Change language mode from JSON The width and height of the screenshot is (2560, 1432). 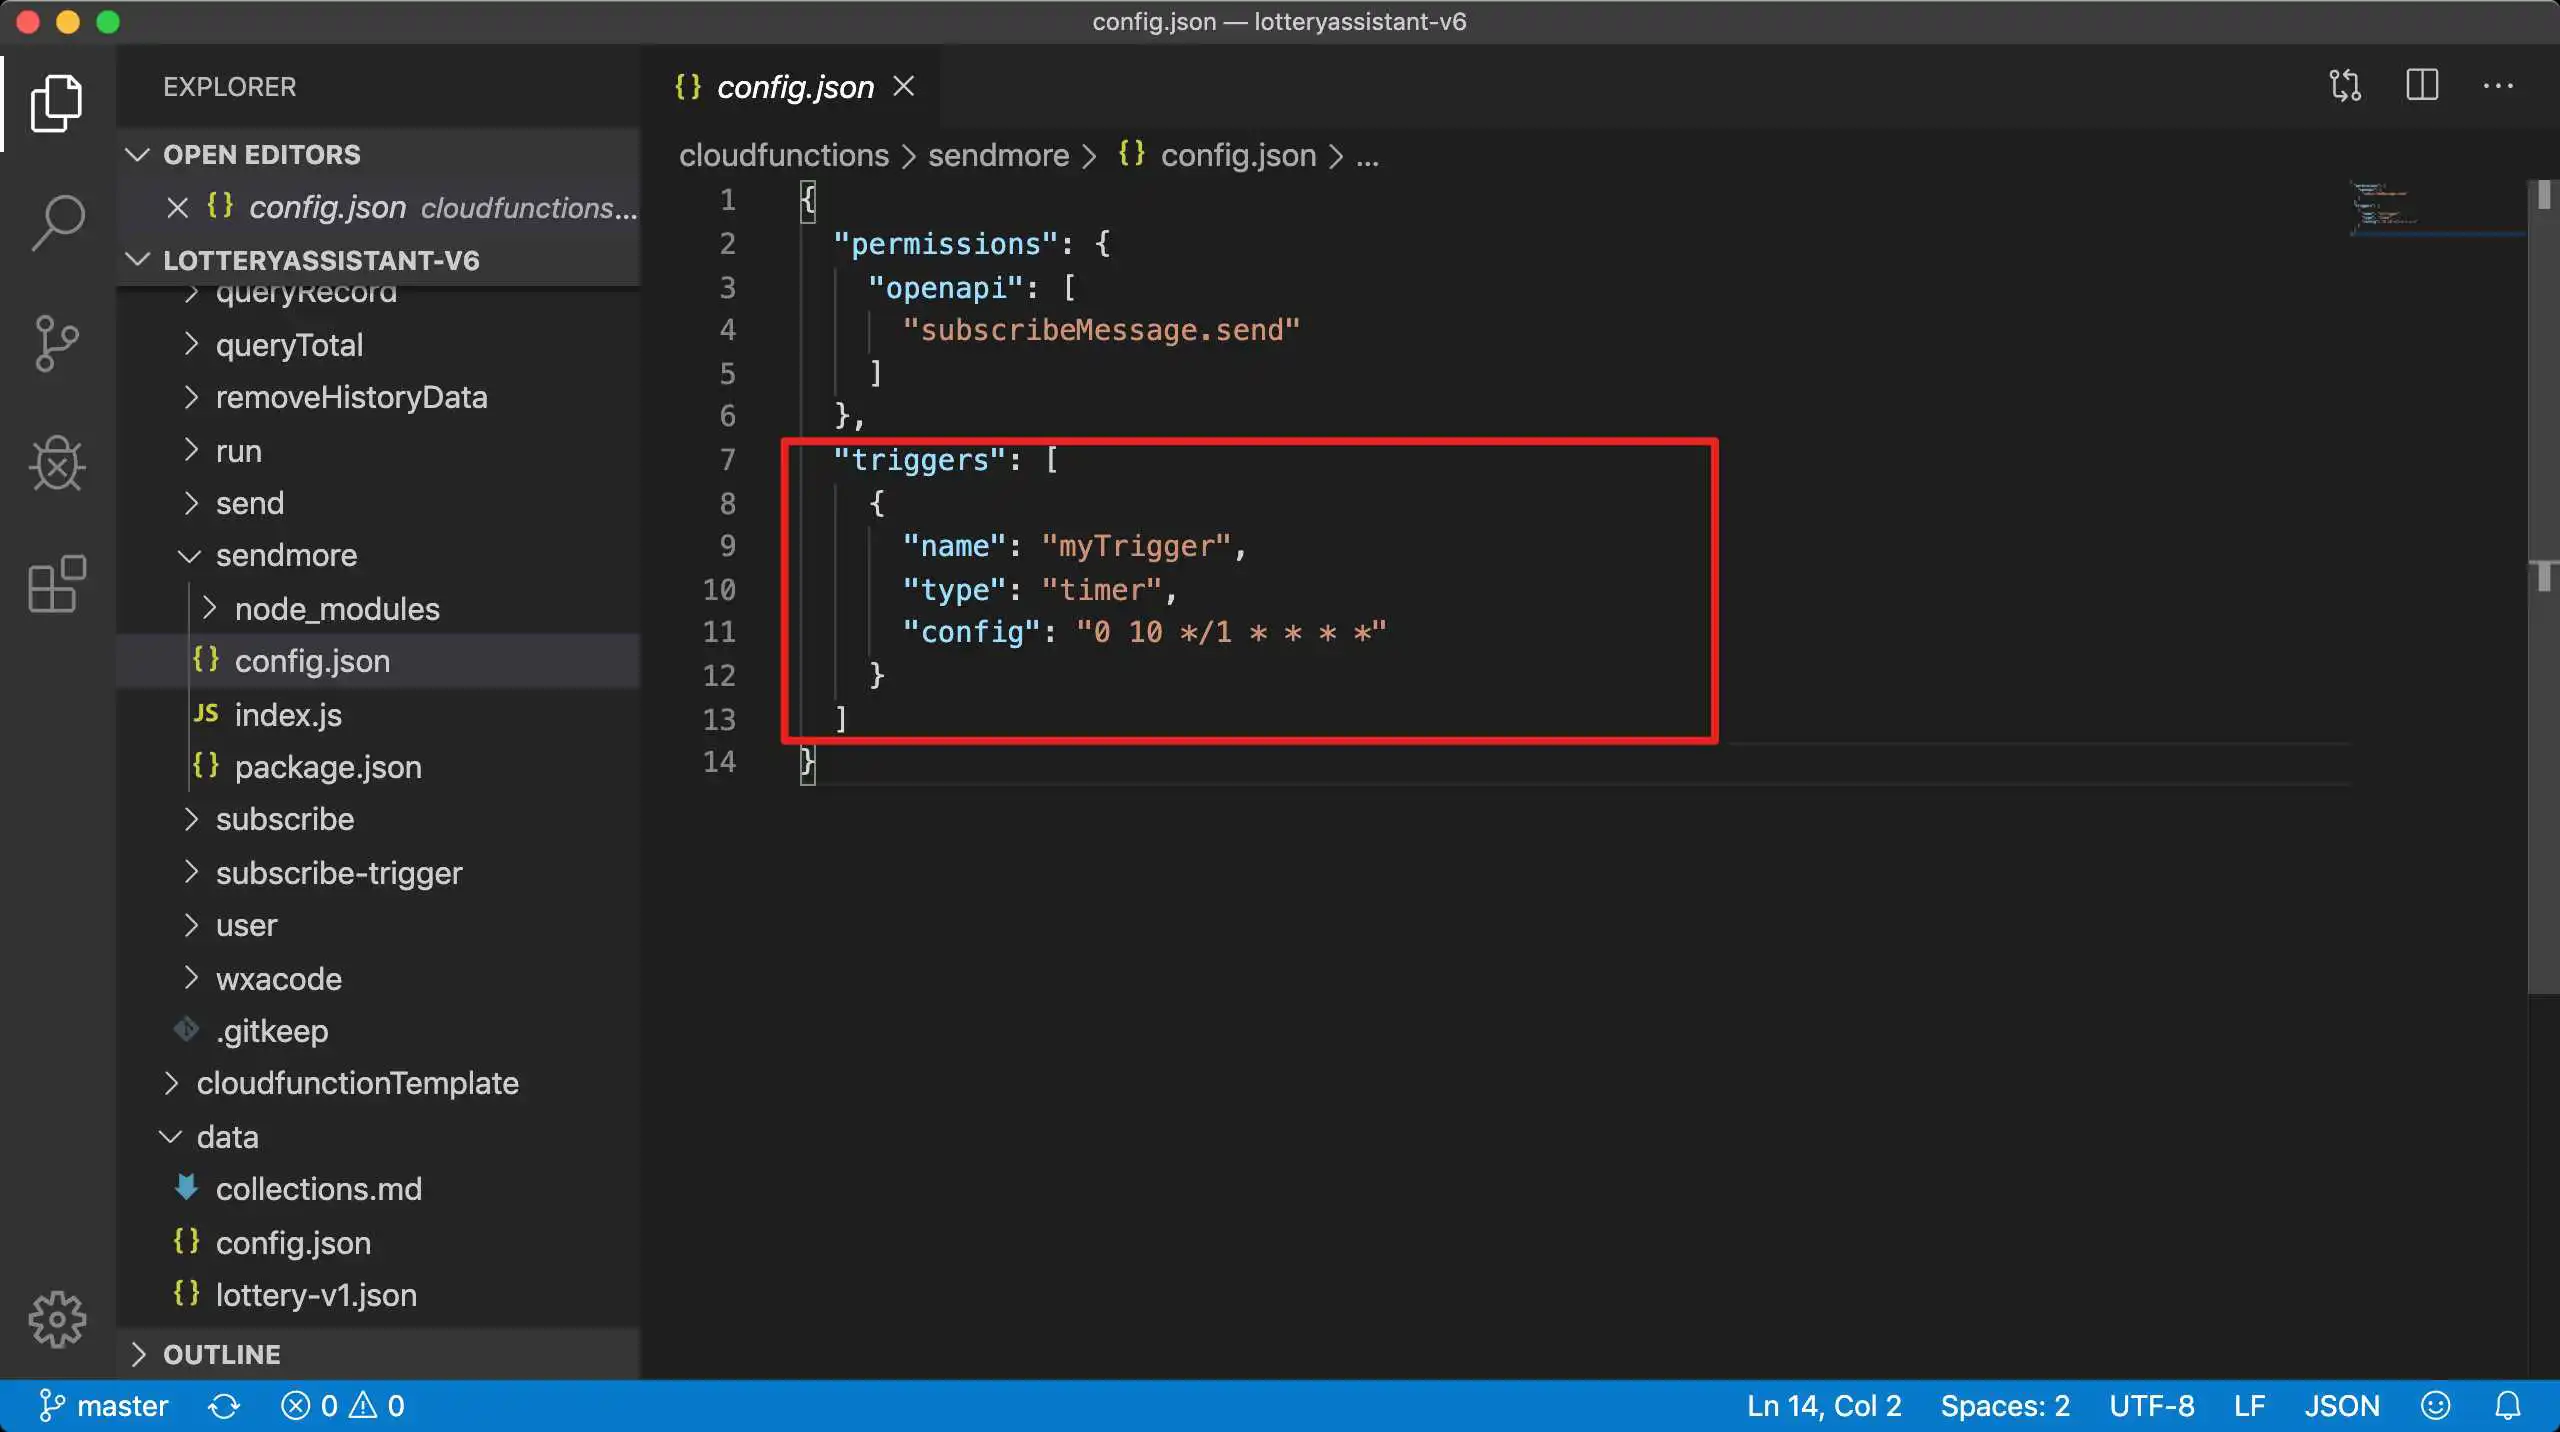pos(2341,1405)
